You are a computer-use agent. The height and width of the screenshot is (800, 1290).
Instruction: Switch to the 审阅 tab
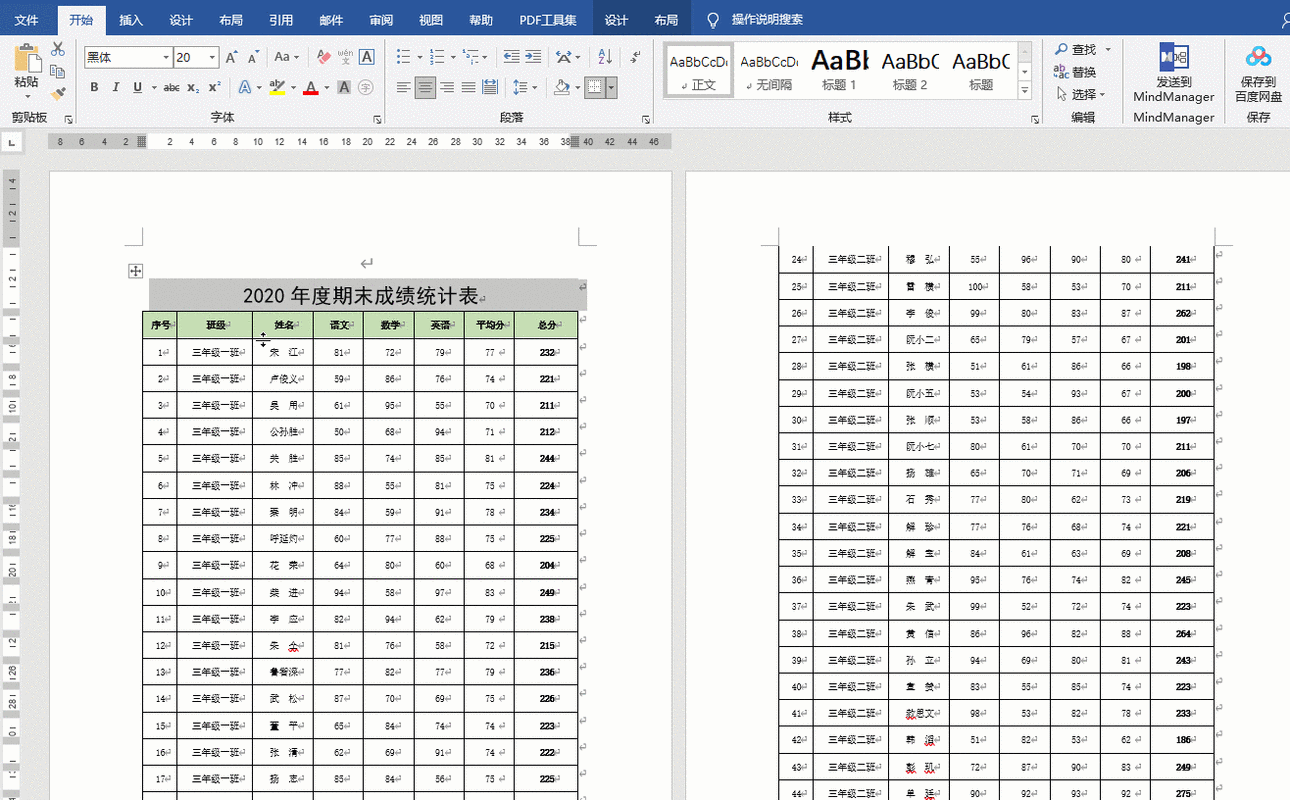(381, 20)
